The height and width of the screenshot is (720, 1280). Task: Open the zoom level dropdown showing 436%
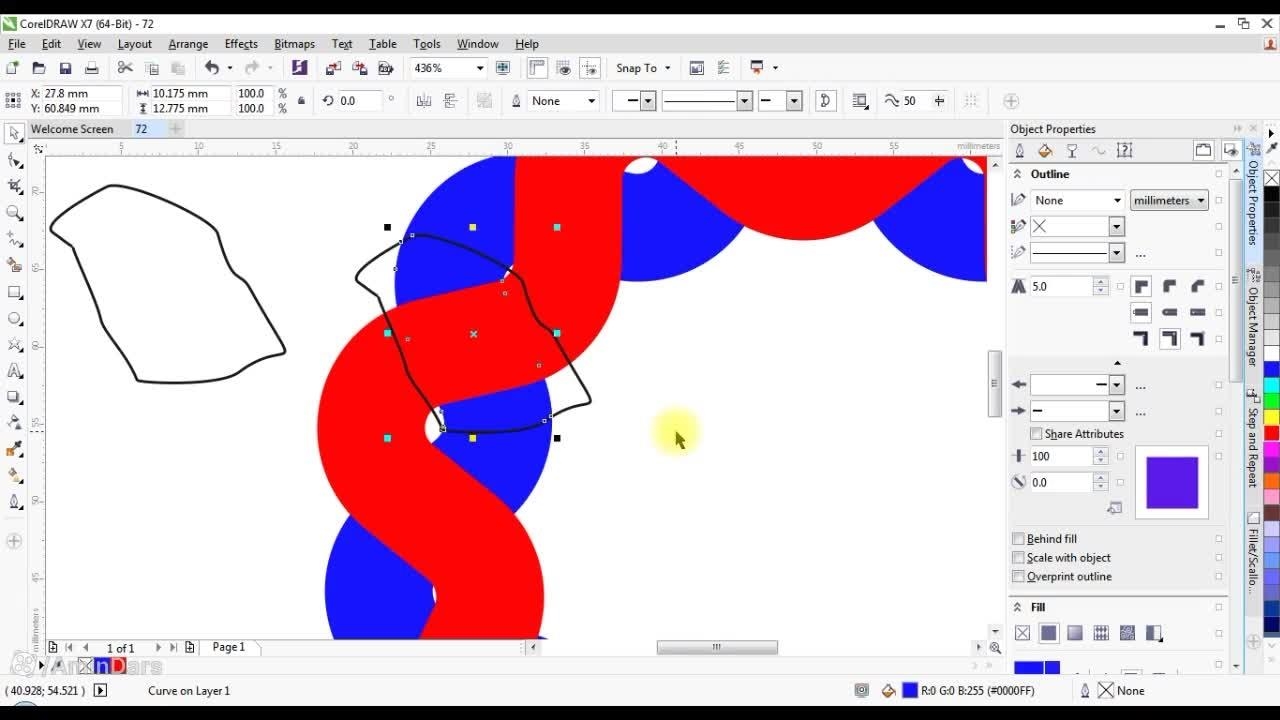480,68
